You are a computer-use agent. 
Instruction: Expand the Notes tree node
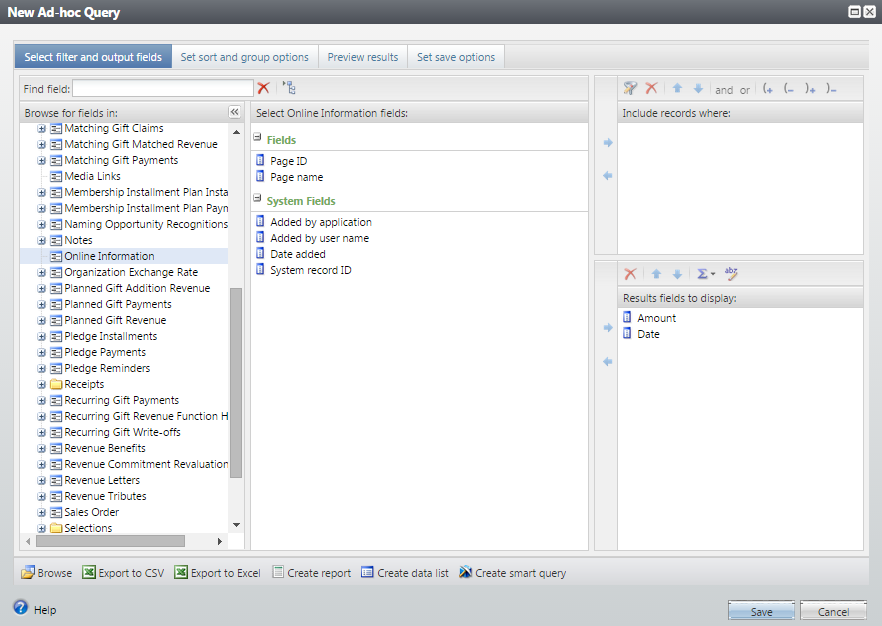(42, 241)
